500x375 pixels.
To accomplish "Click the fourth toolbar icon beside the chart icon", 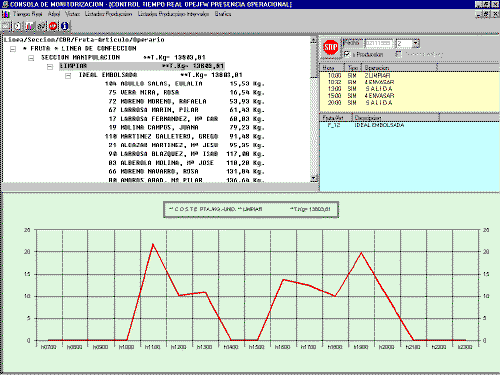I will [41, 26].
